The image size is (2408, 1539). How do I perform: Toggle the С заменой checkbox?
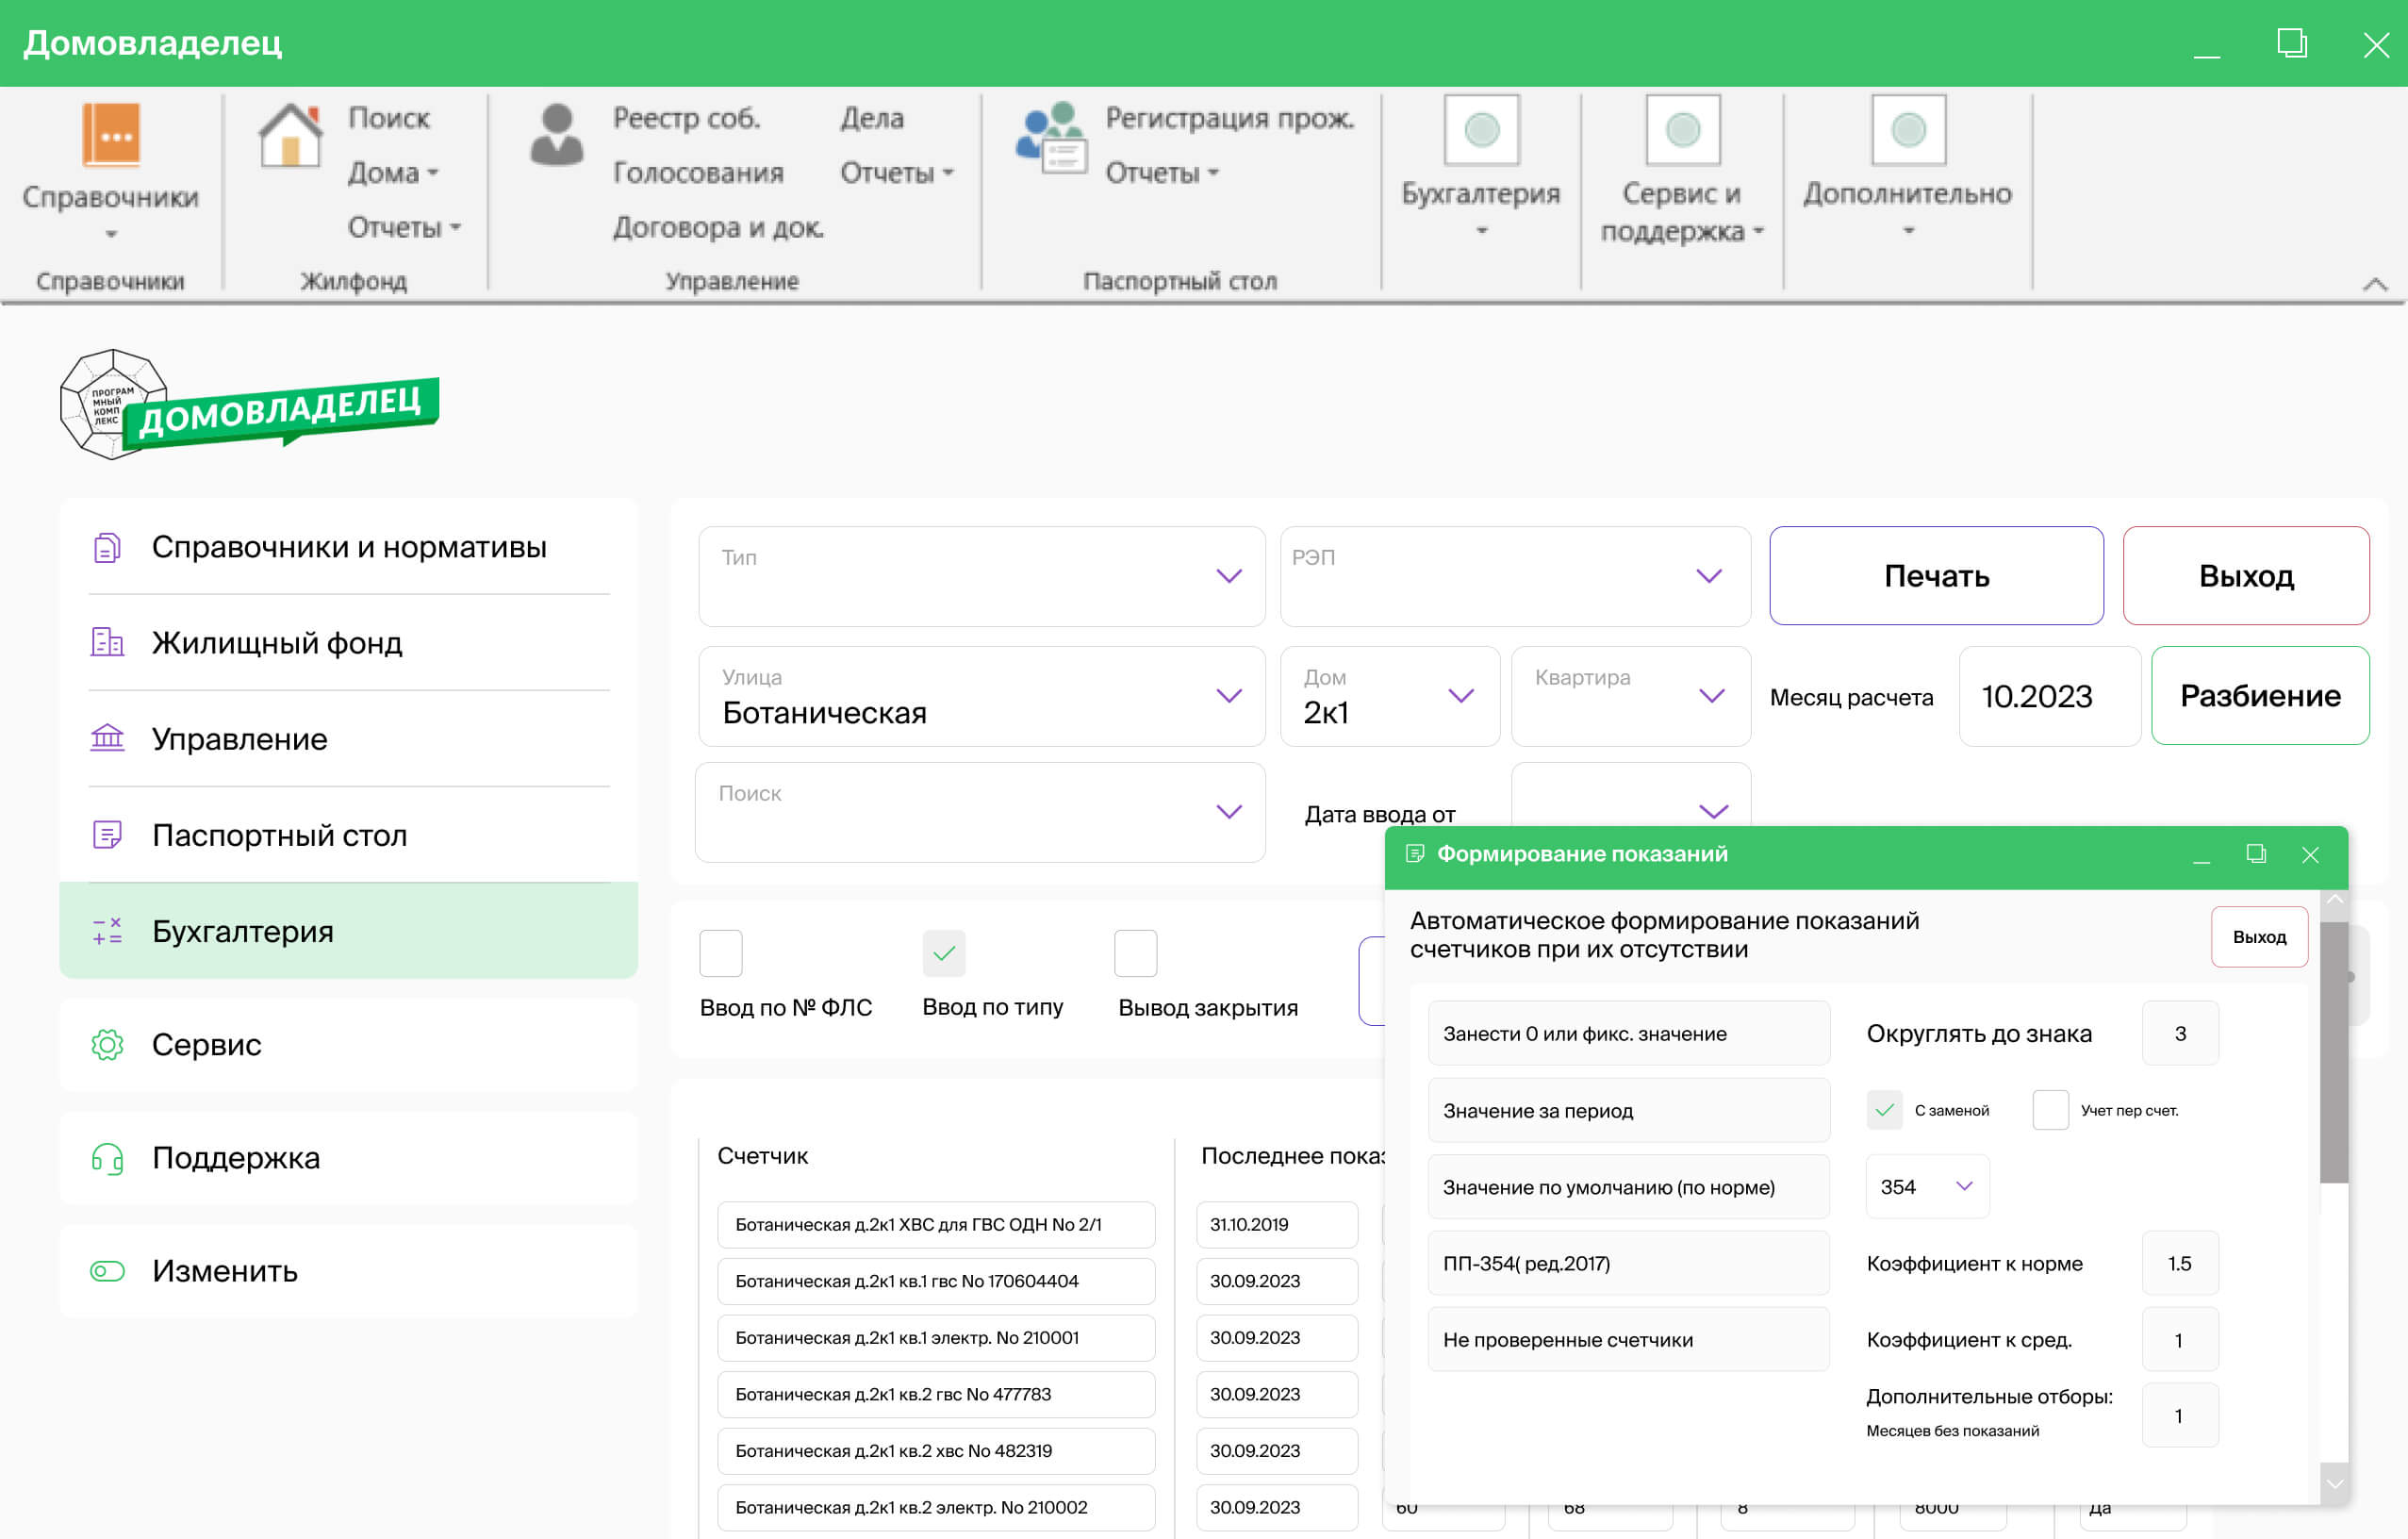(1884, 1110)
